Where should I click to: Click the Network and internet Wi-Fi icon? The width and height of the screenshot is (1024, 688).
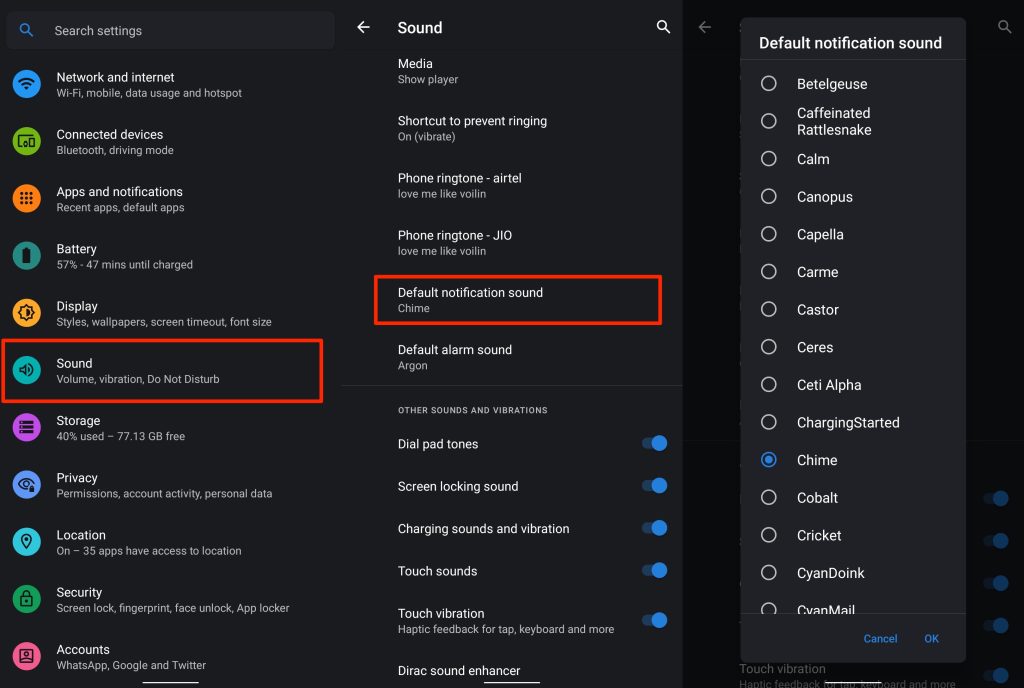(27, 84)
